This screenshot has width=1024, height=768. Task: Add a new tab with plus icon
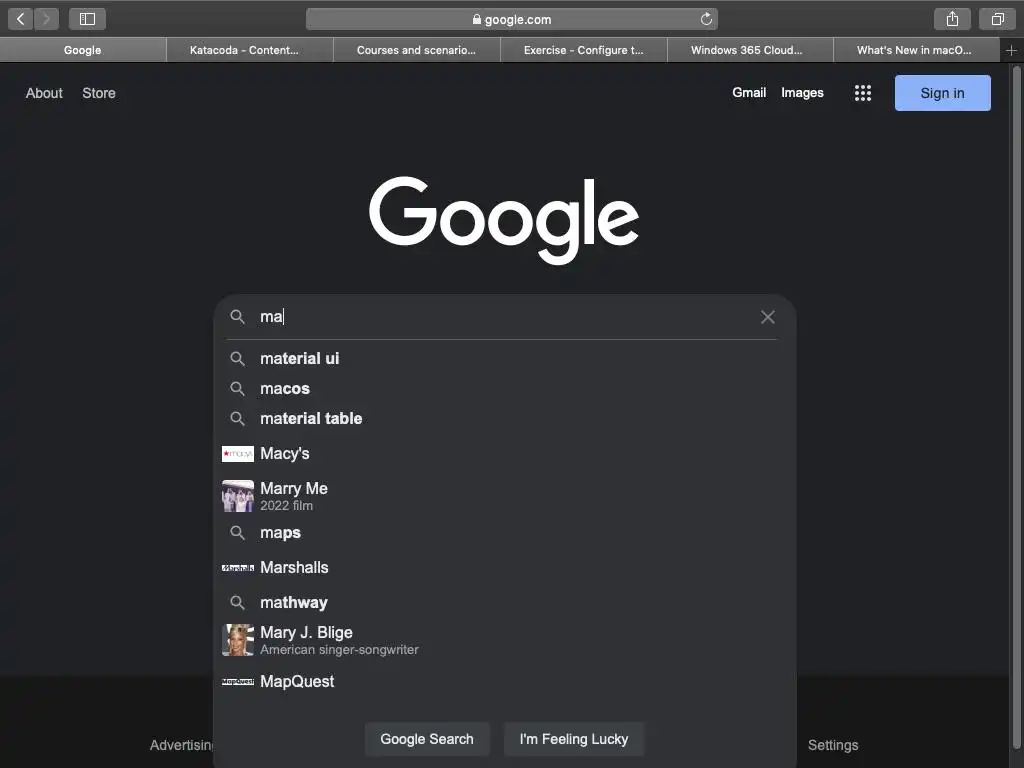(1011, 50)
